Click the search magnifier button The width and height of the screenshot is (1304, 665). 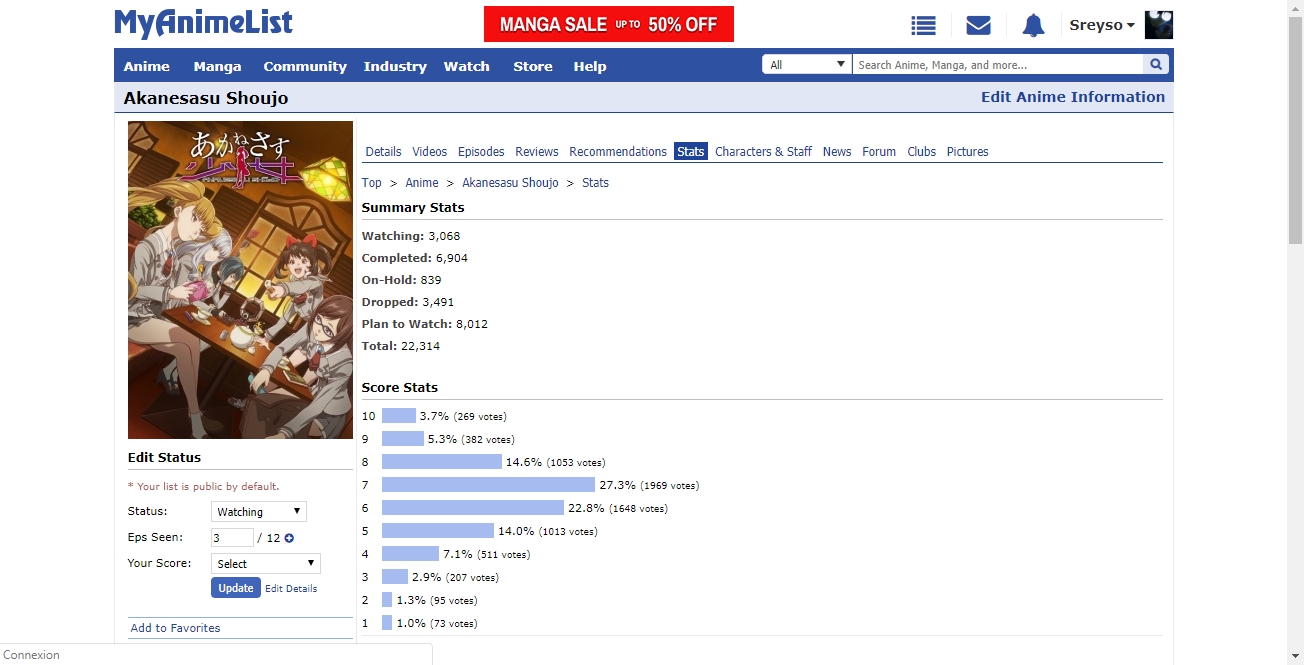[1156, 65]
